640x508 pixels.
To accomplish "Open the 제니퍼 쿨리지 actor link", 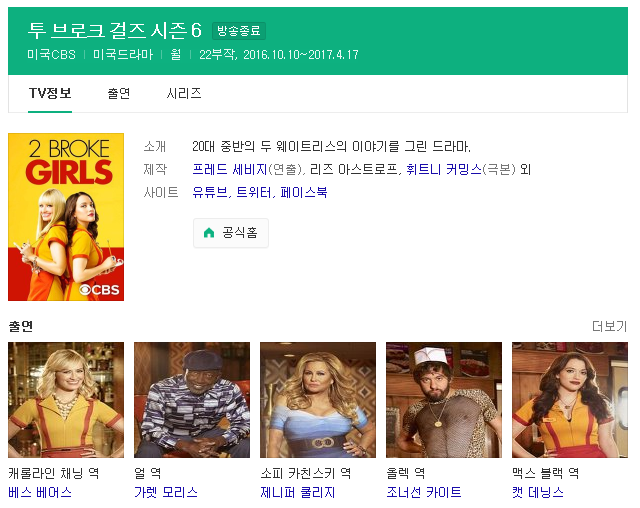I will coord(298,492).
